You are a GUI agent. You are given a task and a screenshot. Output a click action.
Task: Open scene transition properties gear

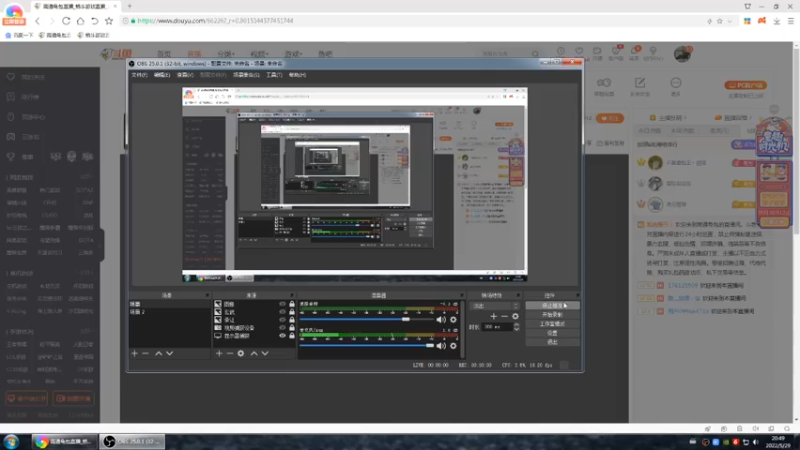[515, 316]
